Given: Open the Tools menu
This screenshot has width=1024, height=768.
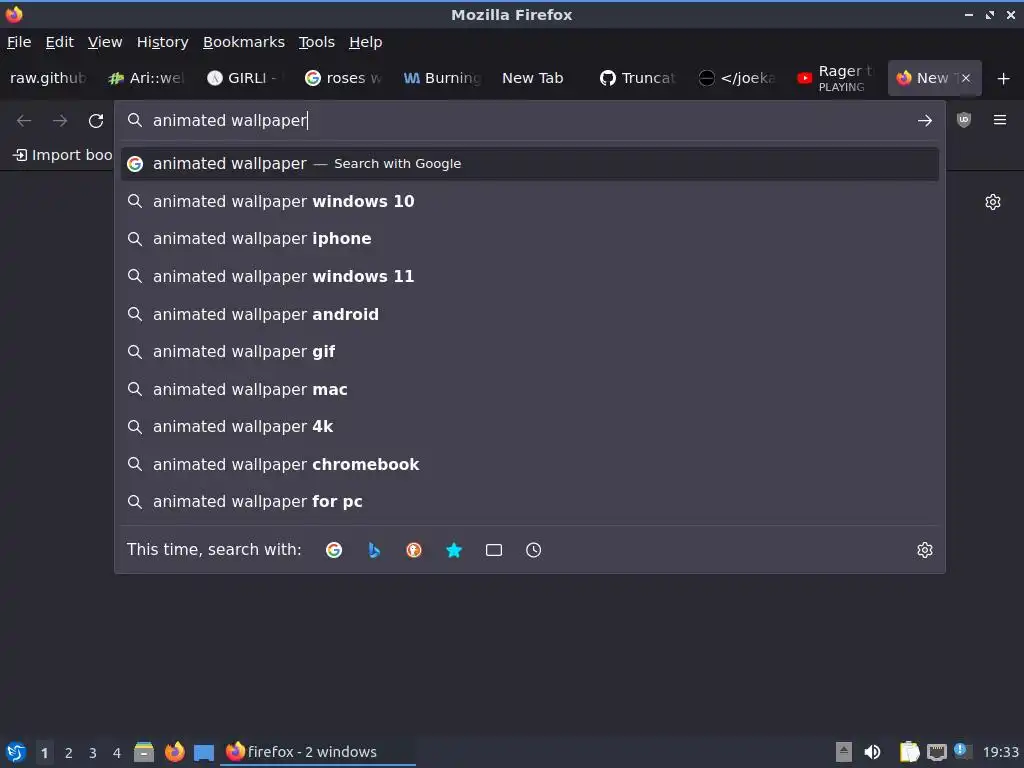Looking at the screenshot, I should [317, 42].
